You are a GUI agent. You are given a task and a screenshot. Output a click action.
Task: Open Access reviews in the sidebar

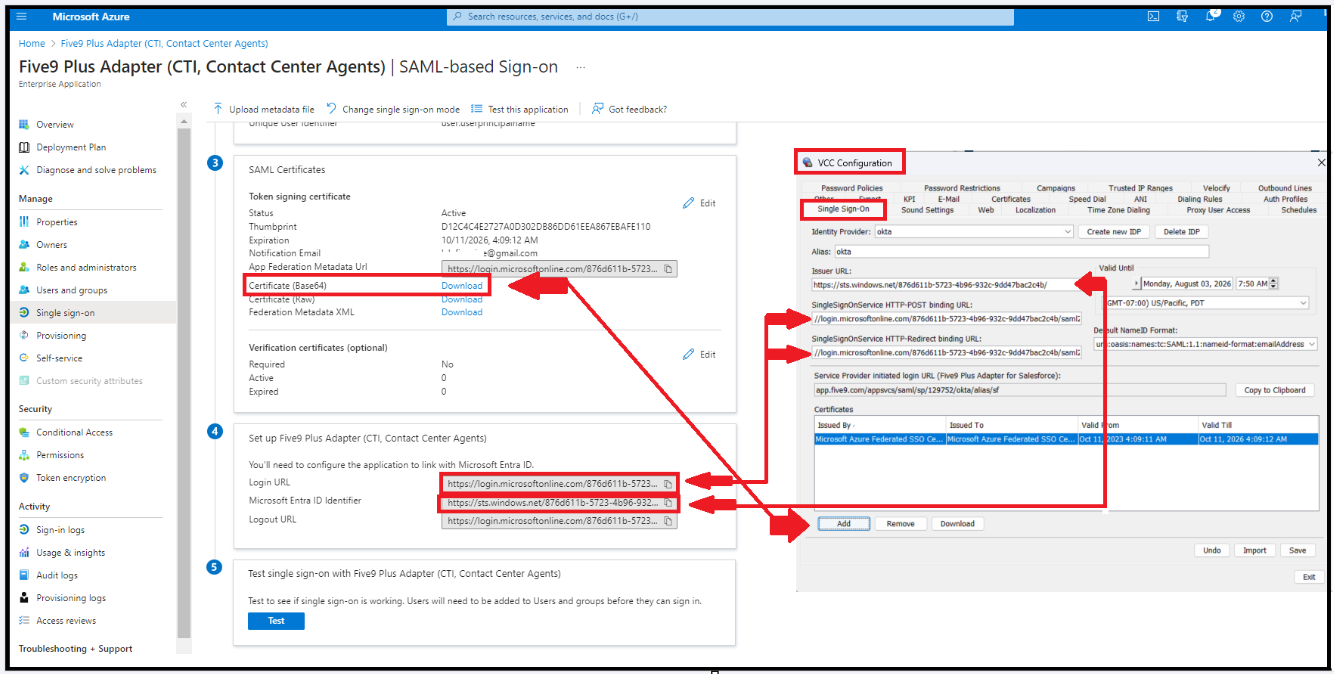(x=66, y=621)
